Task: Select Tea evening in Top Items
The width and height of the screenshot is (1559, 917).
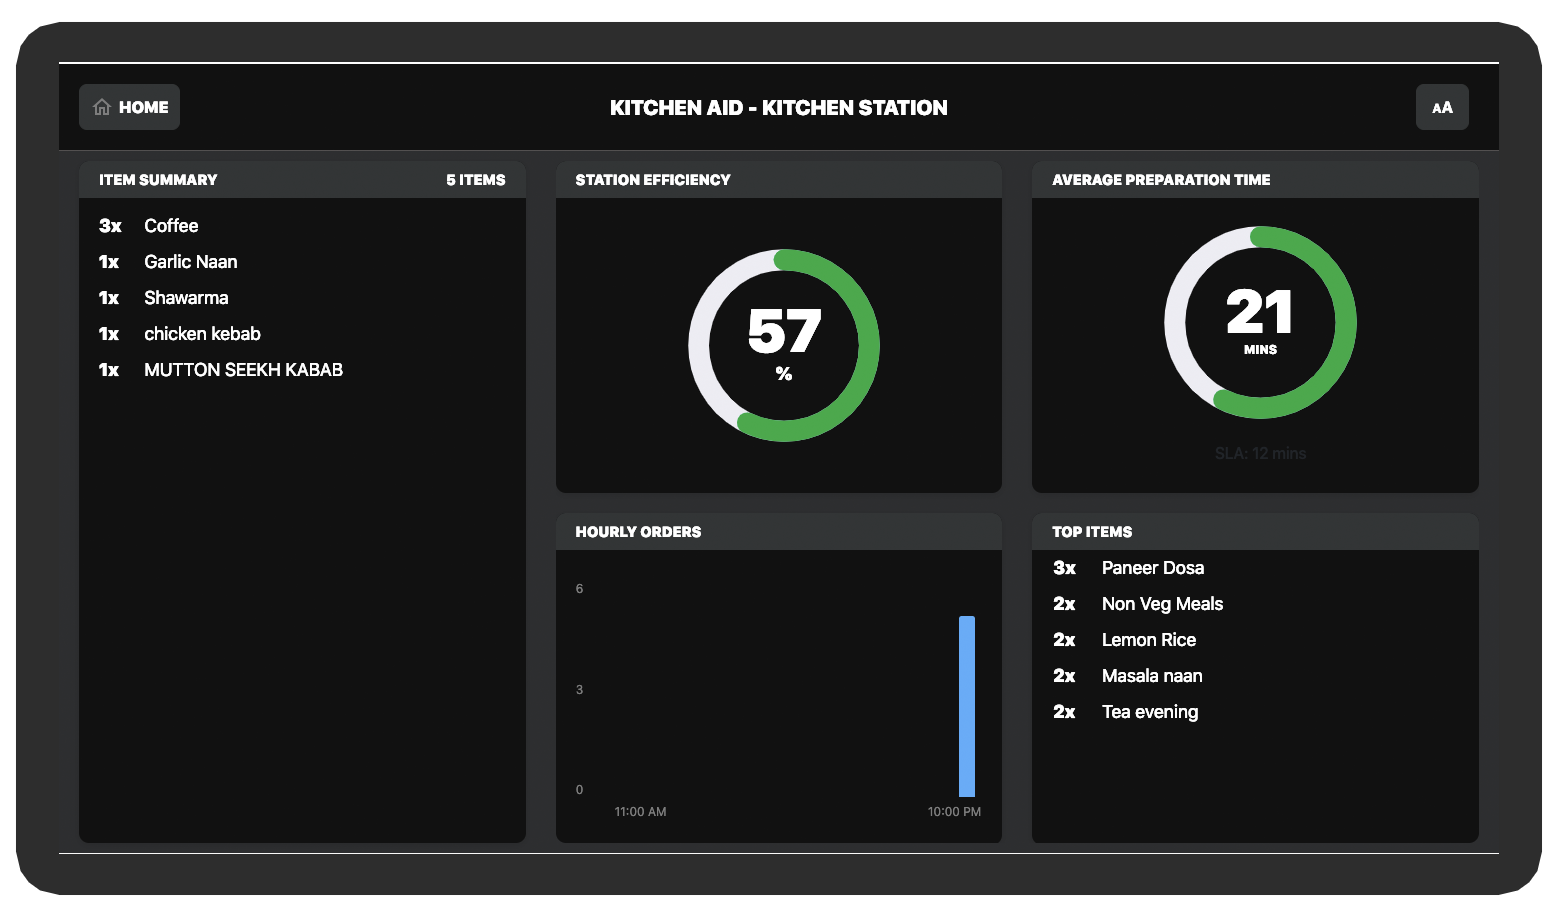Action: pos(1149,712)
